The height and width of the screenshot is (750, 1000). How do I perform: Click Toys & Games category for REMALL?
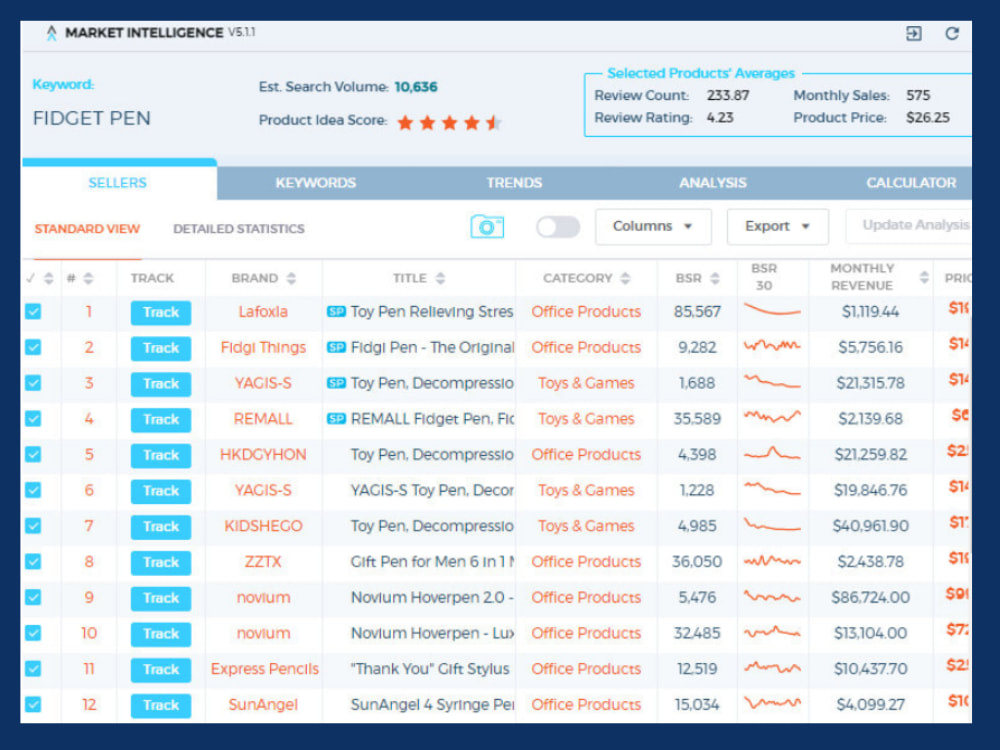(x=586, y=418)
